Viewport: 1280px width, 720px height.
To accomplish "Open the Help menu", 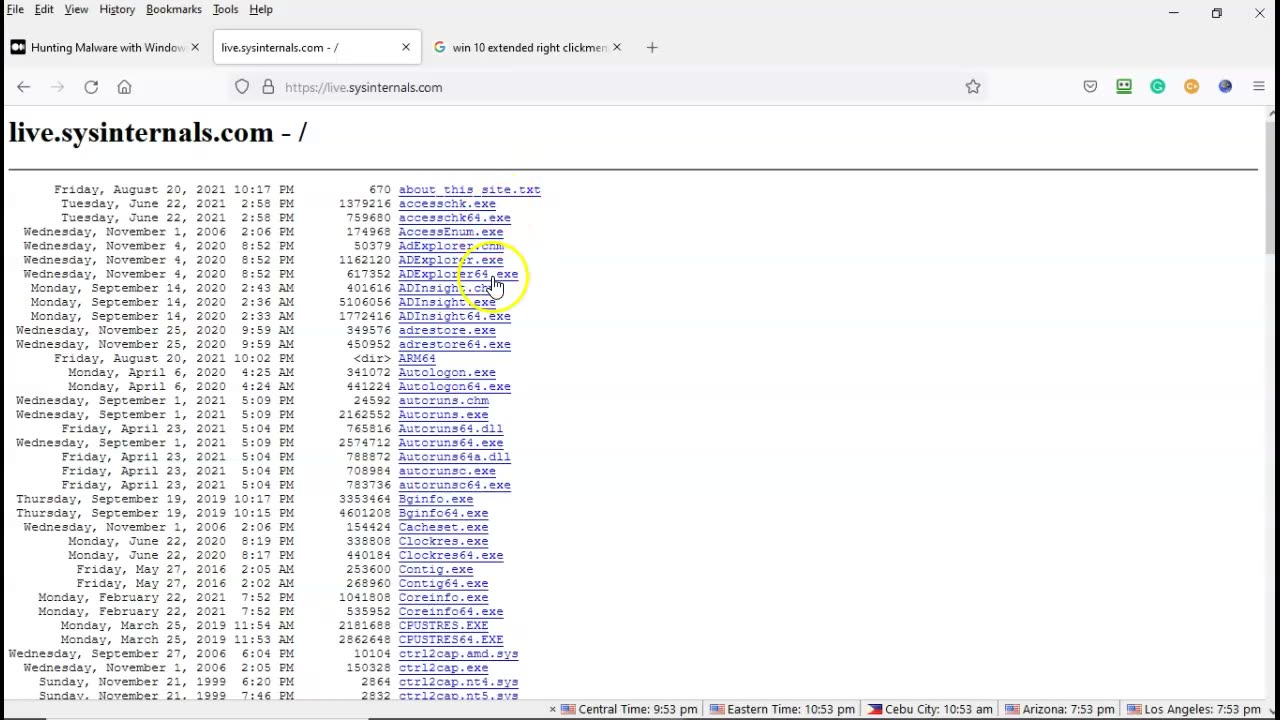I will coord(261,9).
